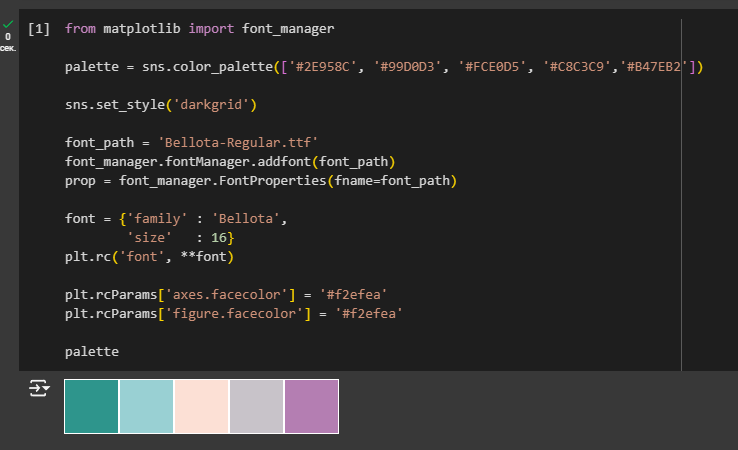Pick the gray palette swatch
738x450 pixels.
click(x=257, y=406)
